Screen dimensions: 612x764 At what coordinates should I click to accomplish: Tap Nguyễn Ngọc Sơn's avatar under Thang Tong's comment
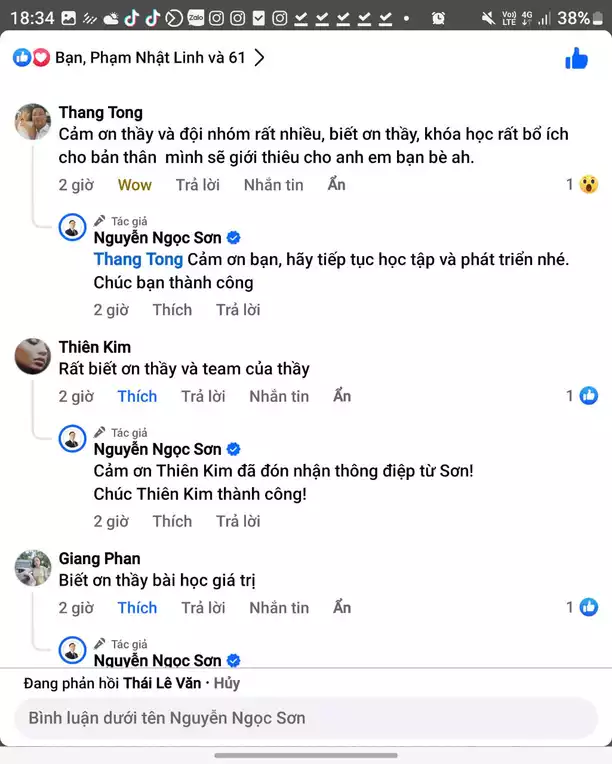point(73,227)
